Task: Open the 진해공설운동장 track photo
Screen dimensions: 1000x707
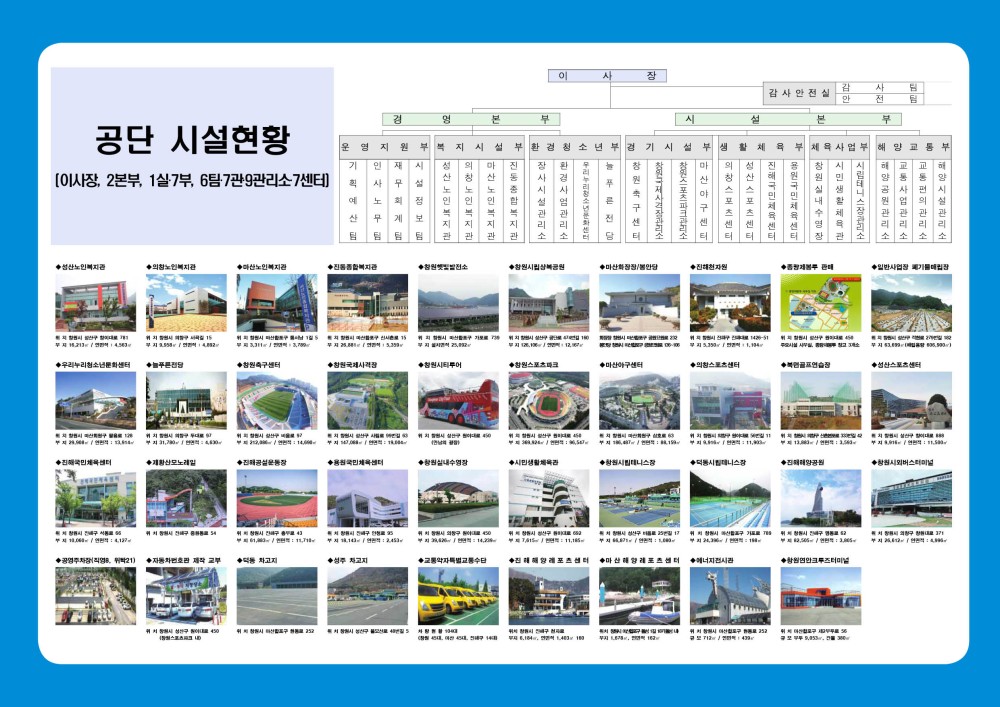Action: coord(277,498)
